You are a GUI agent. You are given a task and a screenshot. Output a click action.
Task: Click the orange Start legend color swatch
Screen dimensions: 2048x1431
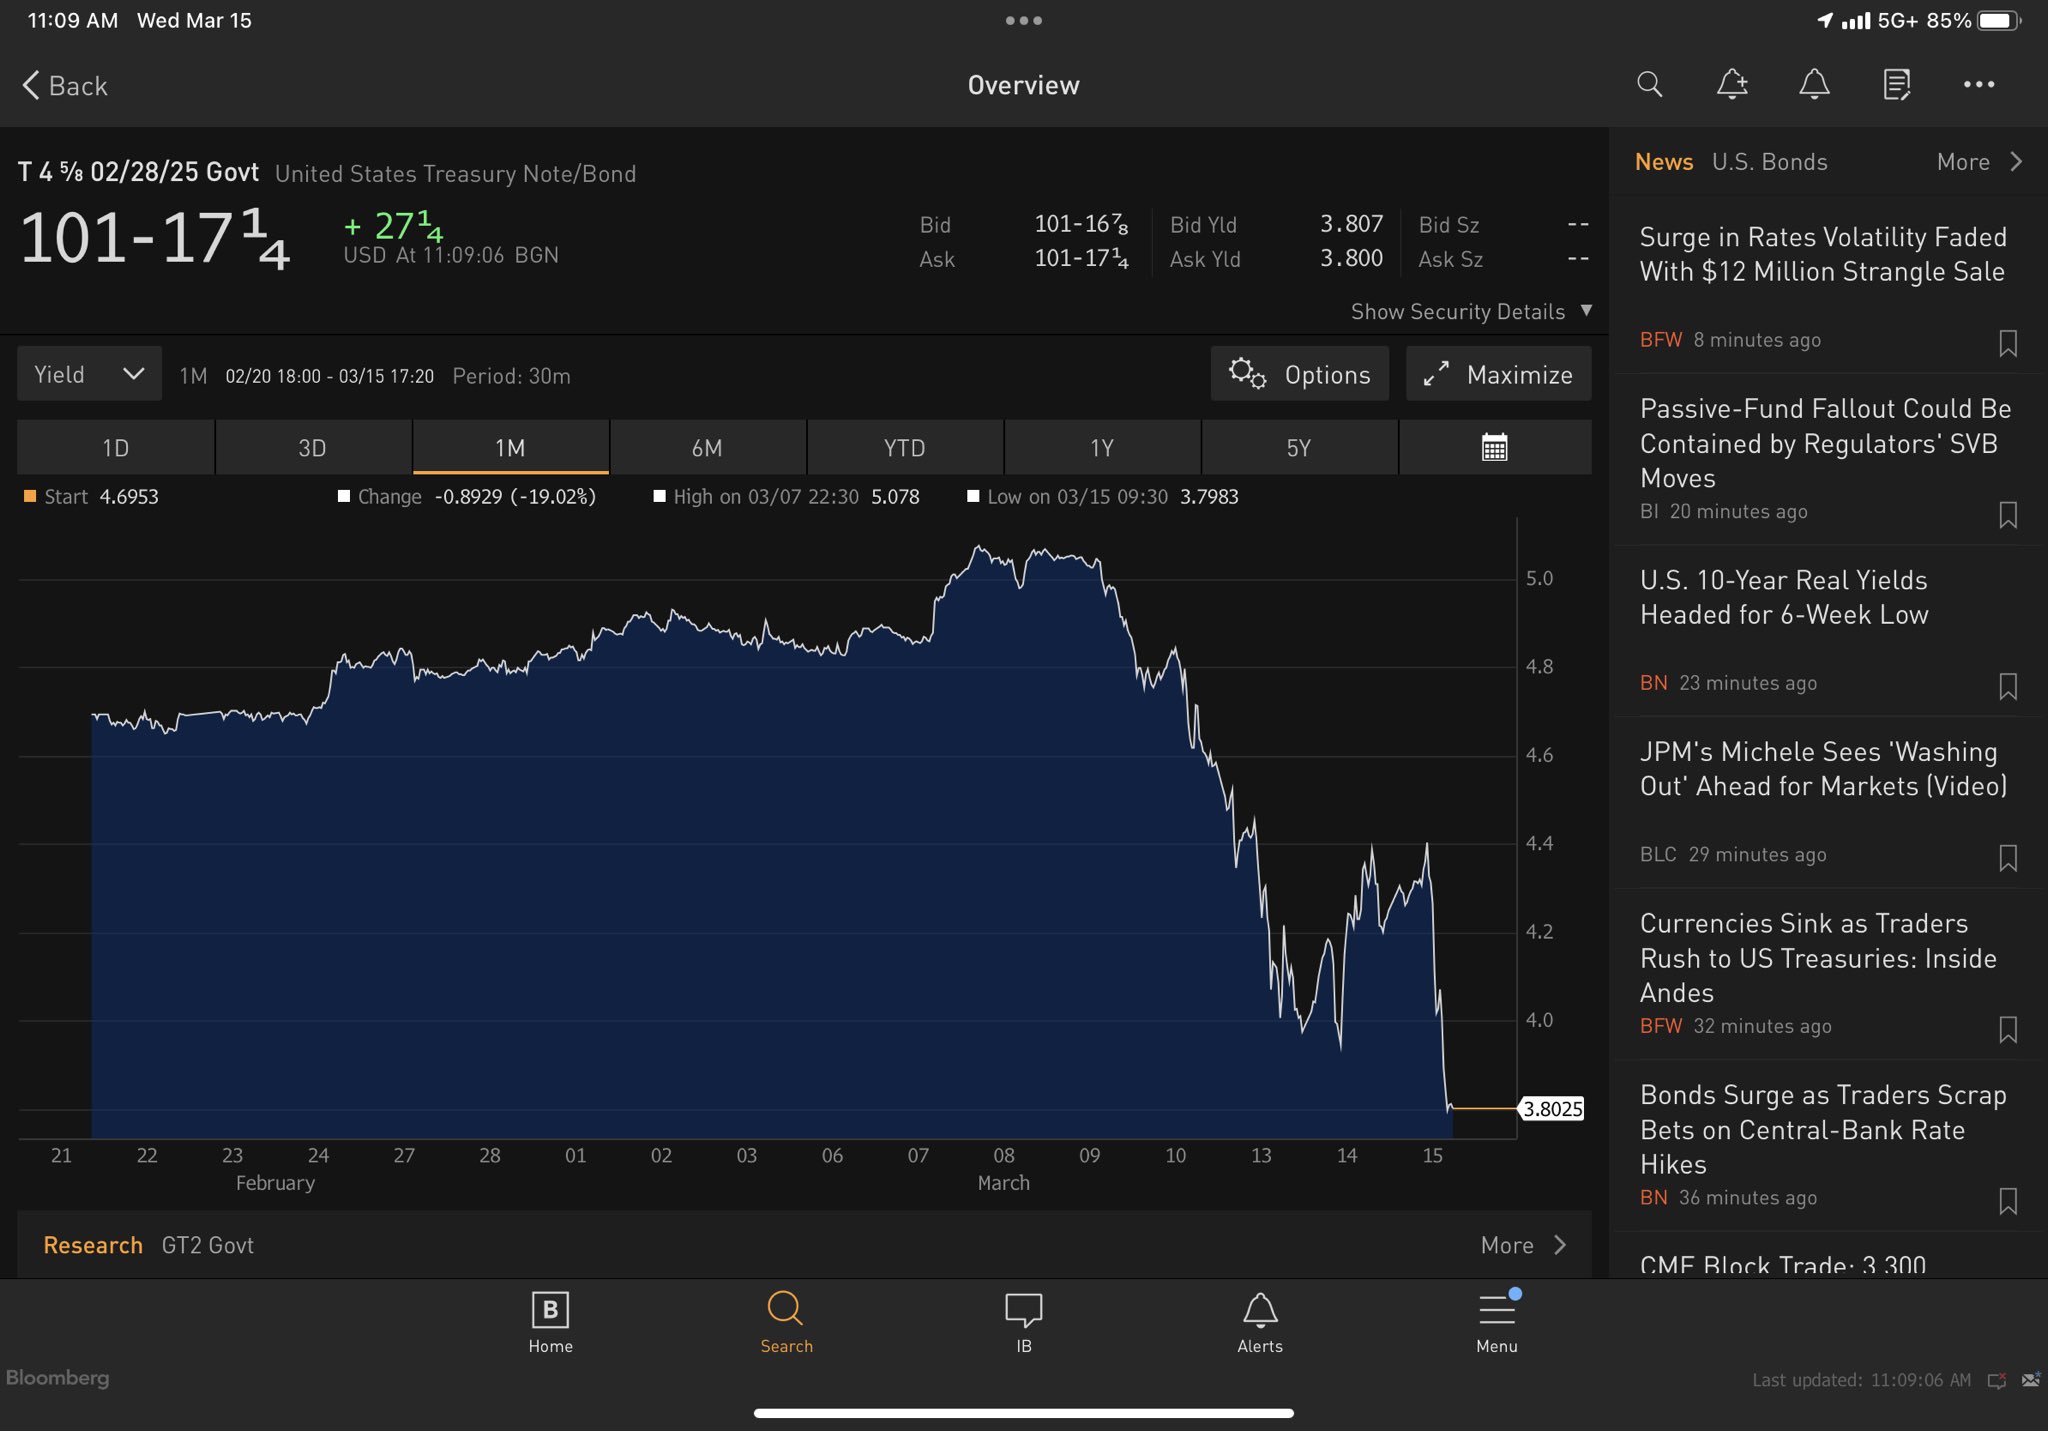click(30, 497)
